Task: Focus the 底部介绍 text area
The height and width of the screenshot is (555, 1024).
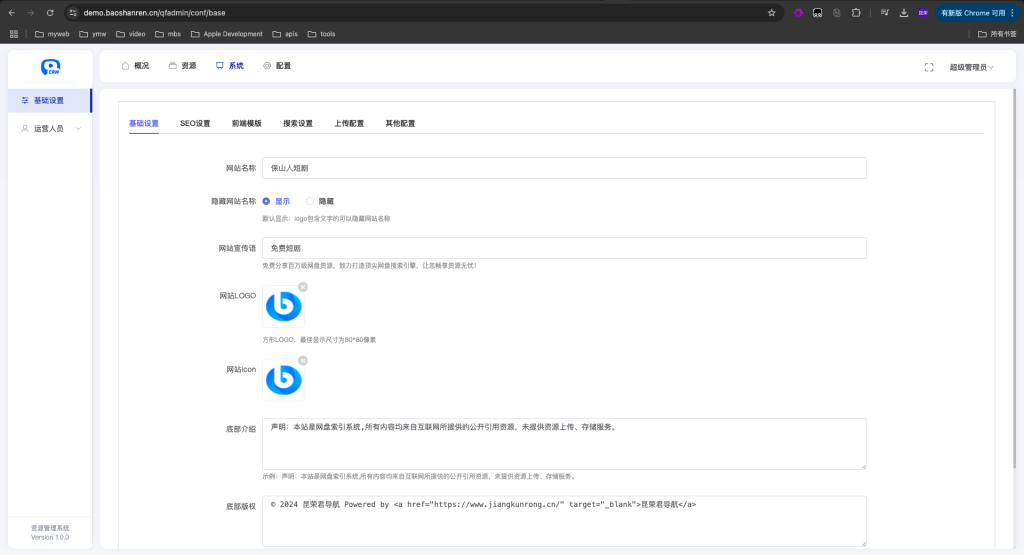Action: click(x=564, y=444)
